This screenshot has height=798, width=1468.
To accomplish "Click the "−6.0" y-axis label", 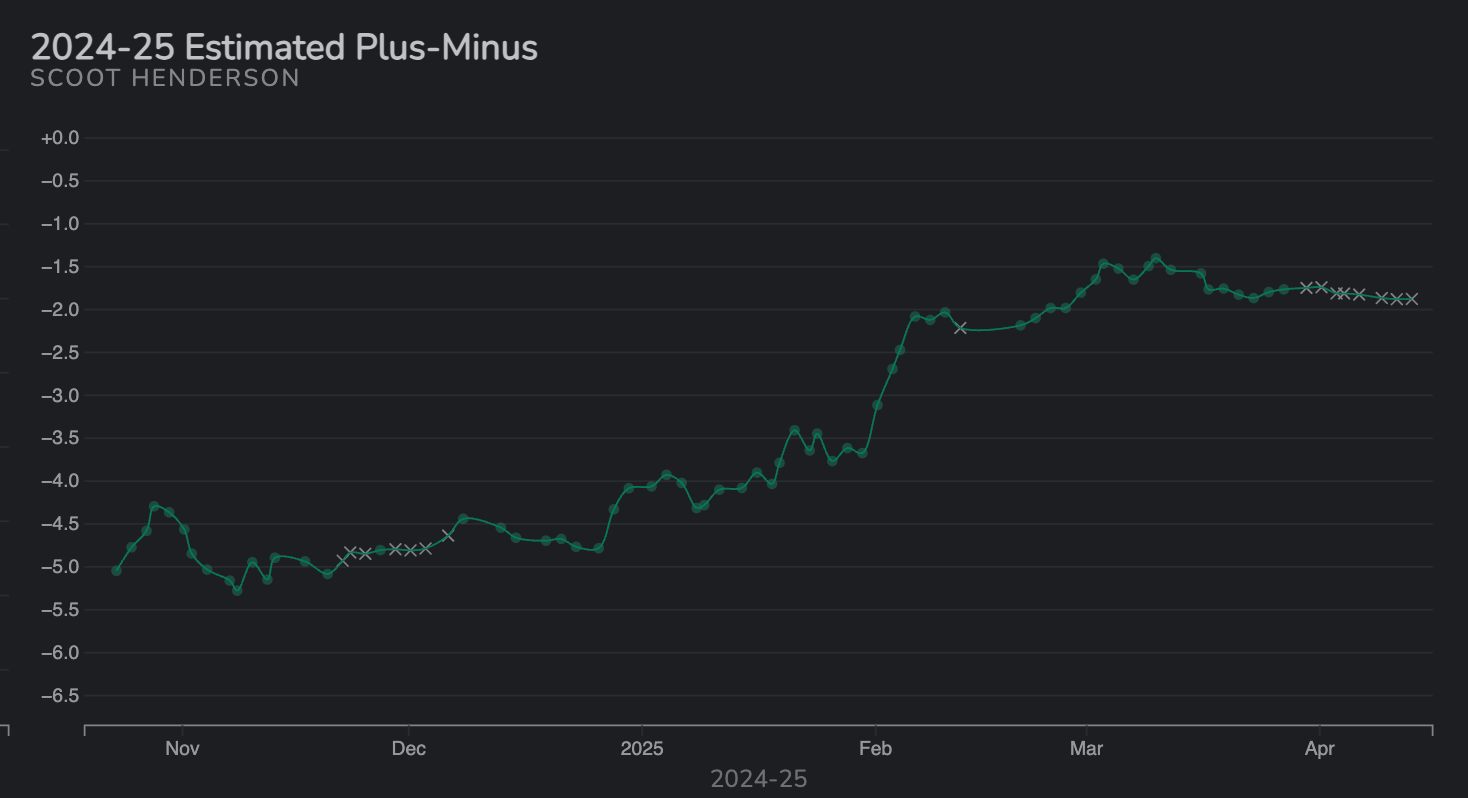I will click(59, 653).
